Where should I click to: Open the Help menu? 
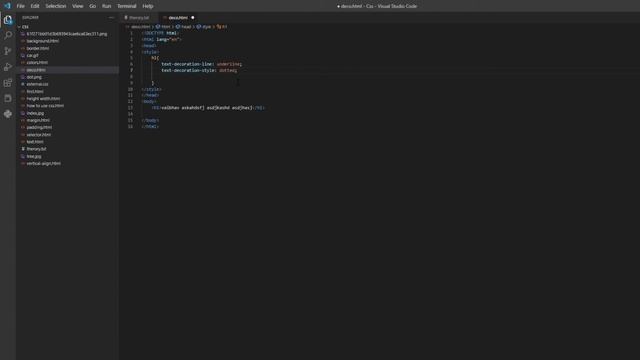[x=148, y=6]
